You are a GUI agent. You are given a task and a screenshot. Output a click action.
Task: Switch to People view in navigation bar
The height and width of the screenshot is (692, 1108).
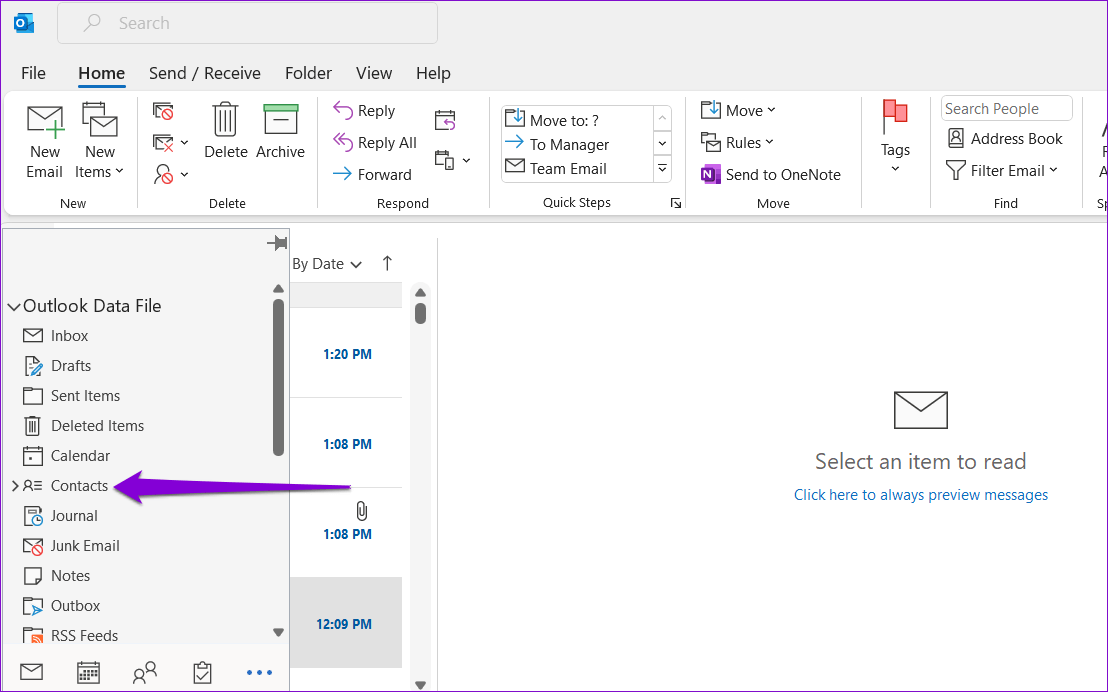pyautogui.click(x=145, y=672)
